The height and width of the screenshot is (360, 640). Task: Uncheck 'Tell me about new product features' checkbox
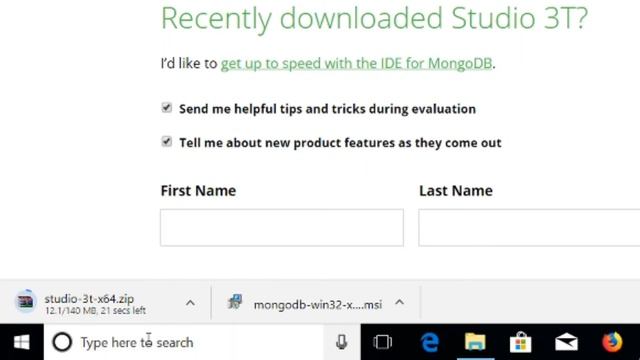(x=167, y=142)
